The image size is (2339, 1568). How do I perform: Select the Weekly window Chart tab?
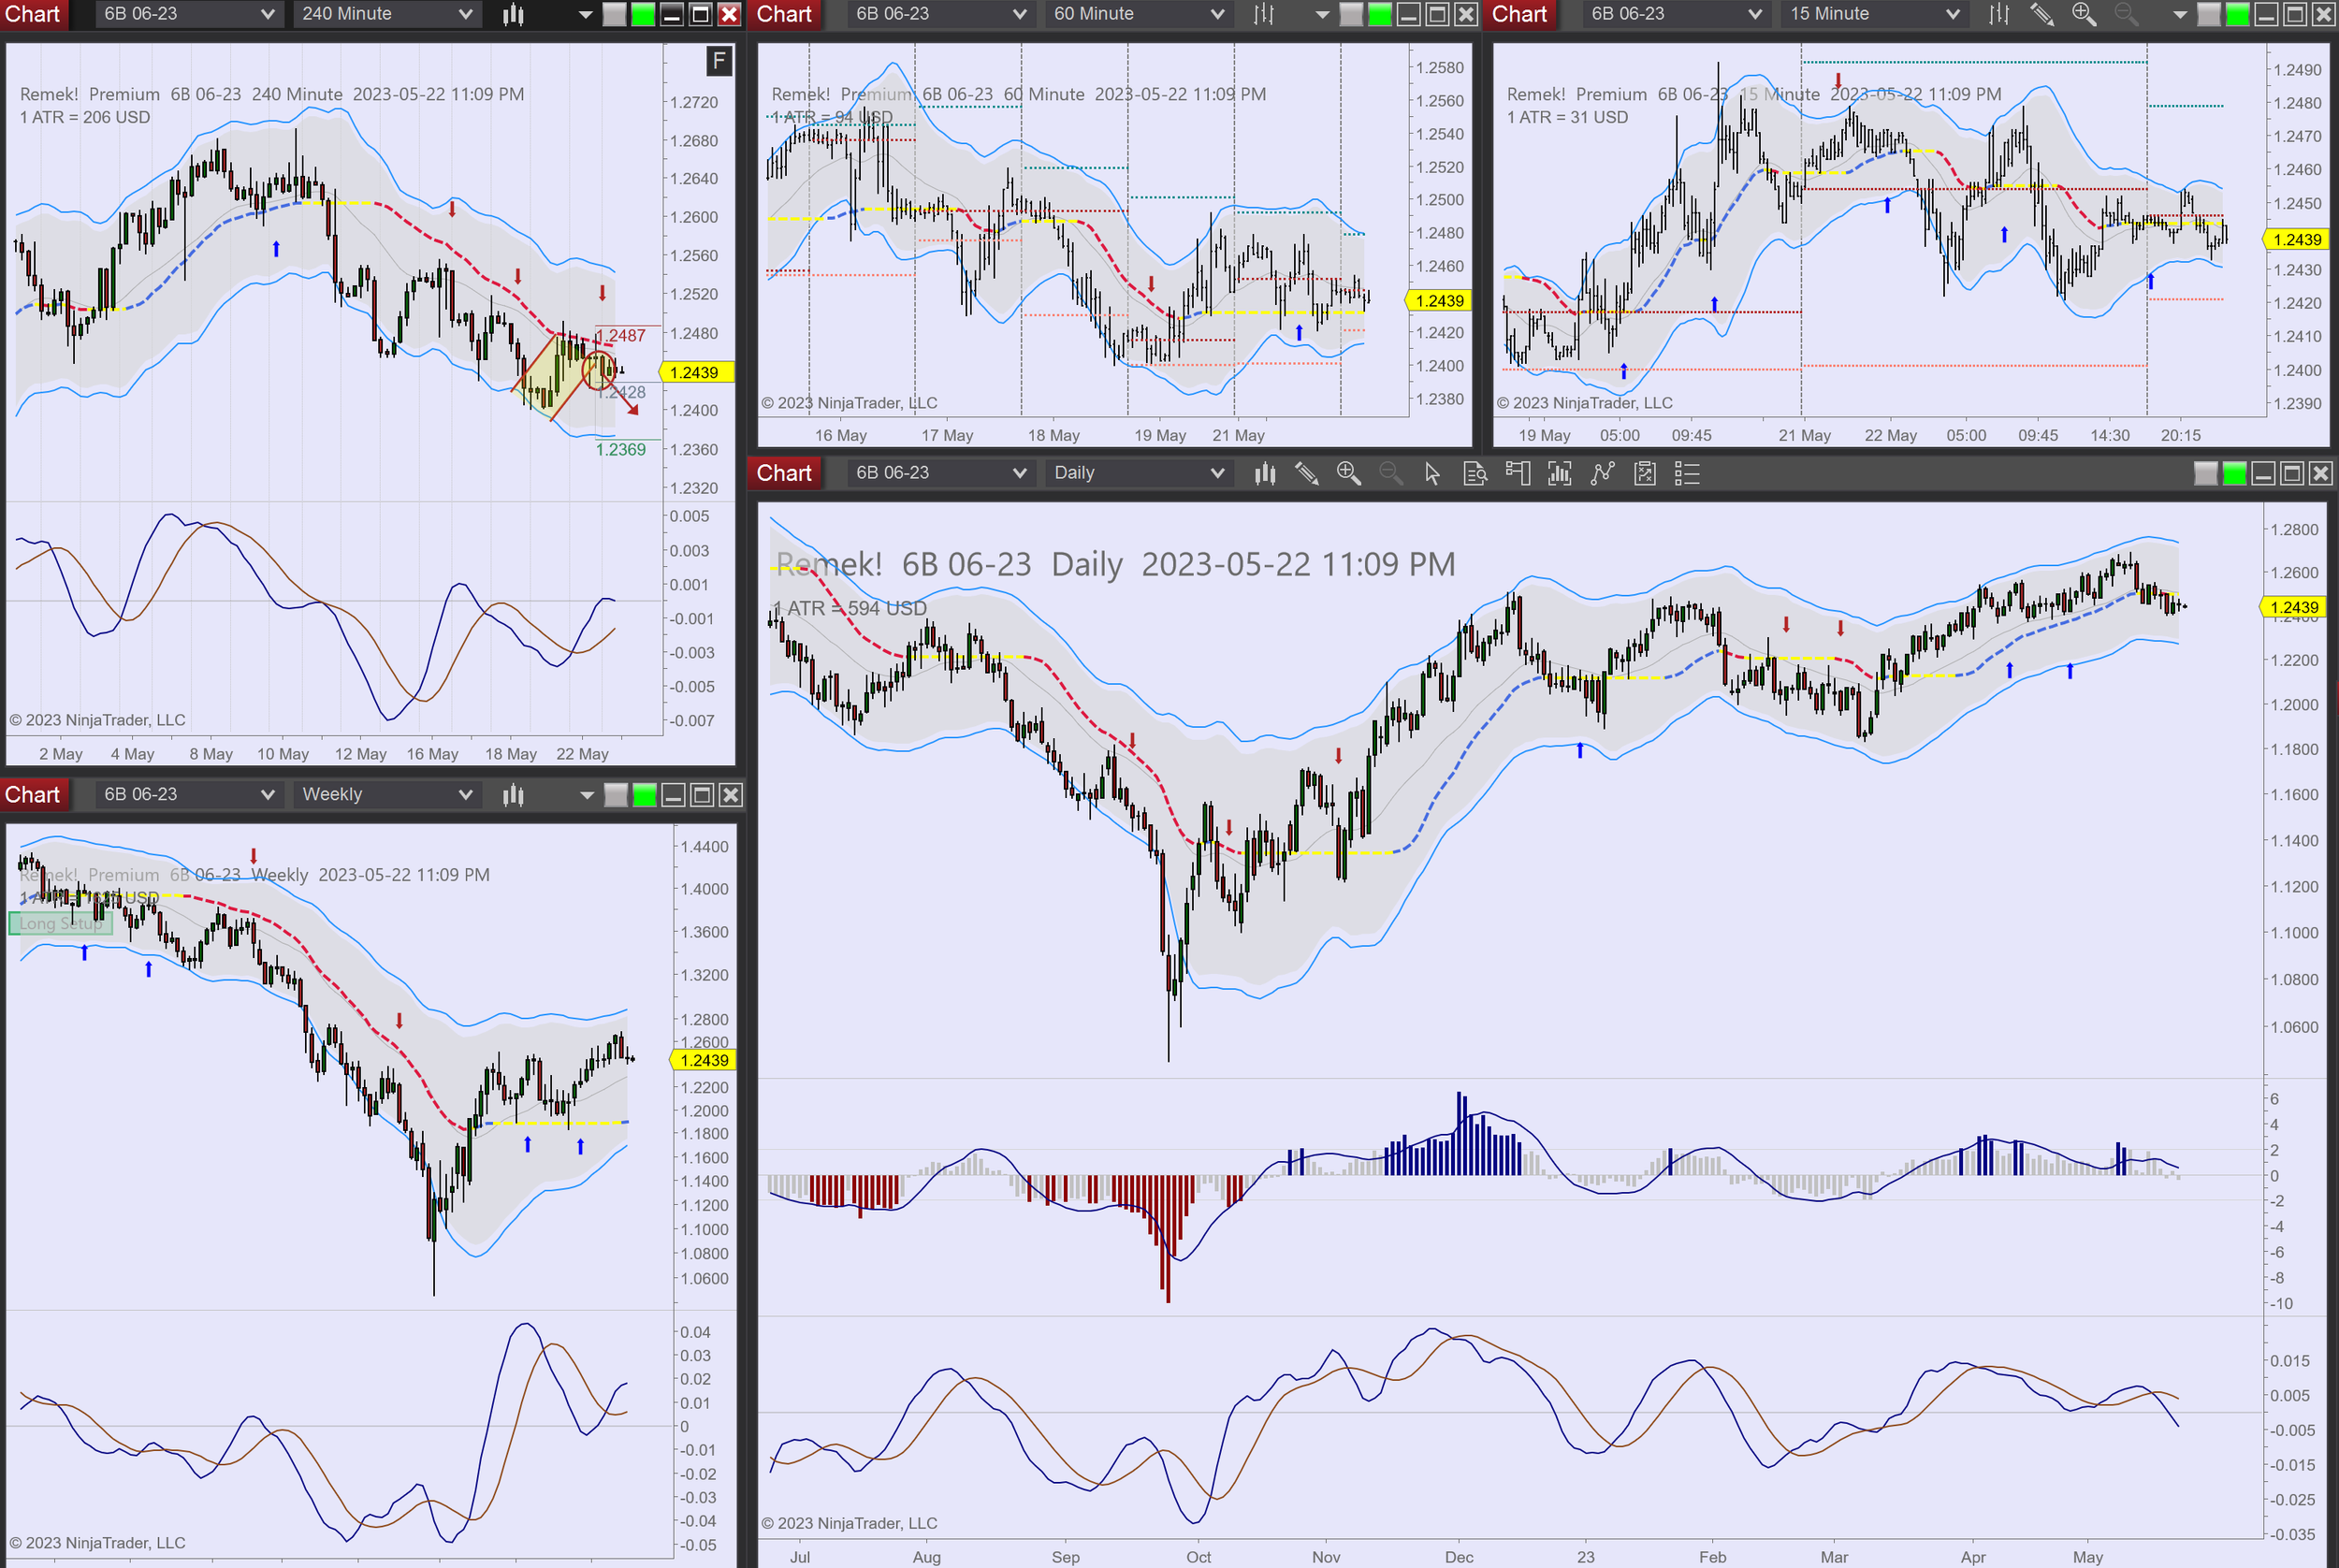tap(33, 795)
